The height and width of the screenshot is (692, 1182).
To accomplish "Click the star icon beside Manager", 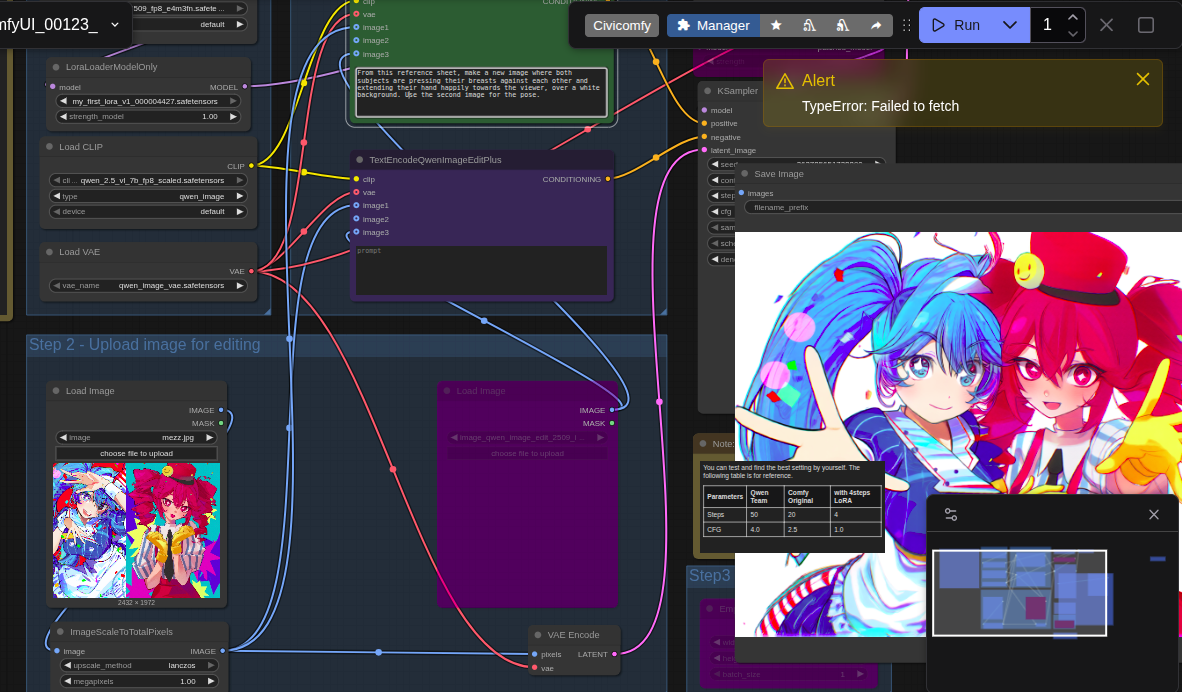I will coord(776,26).
